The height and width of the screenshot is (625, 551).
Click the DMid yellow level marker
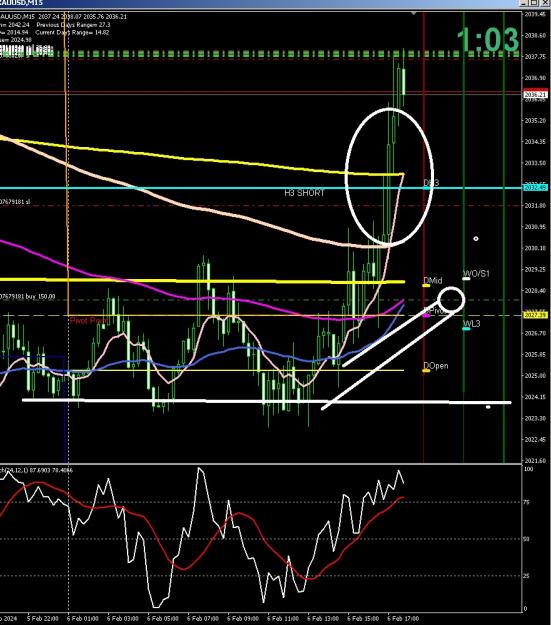(426, 285)
